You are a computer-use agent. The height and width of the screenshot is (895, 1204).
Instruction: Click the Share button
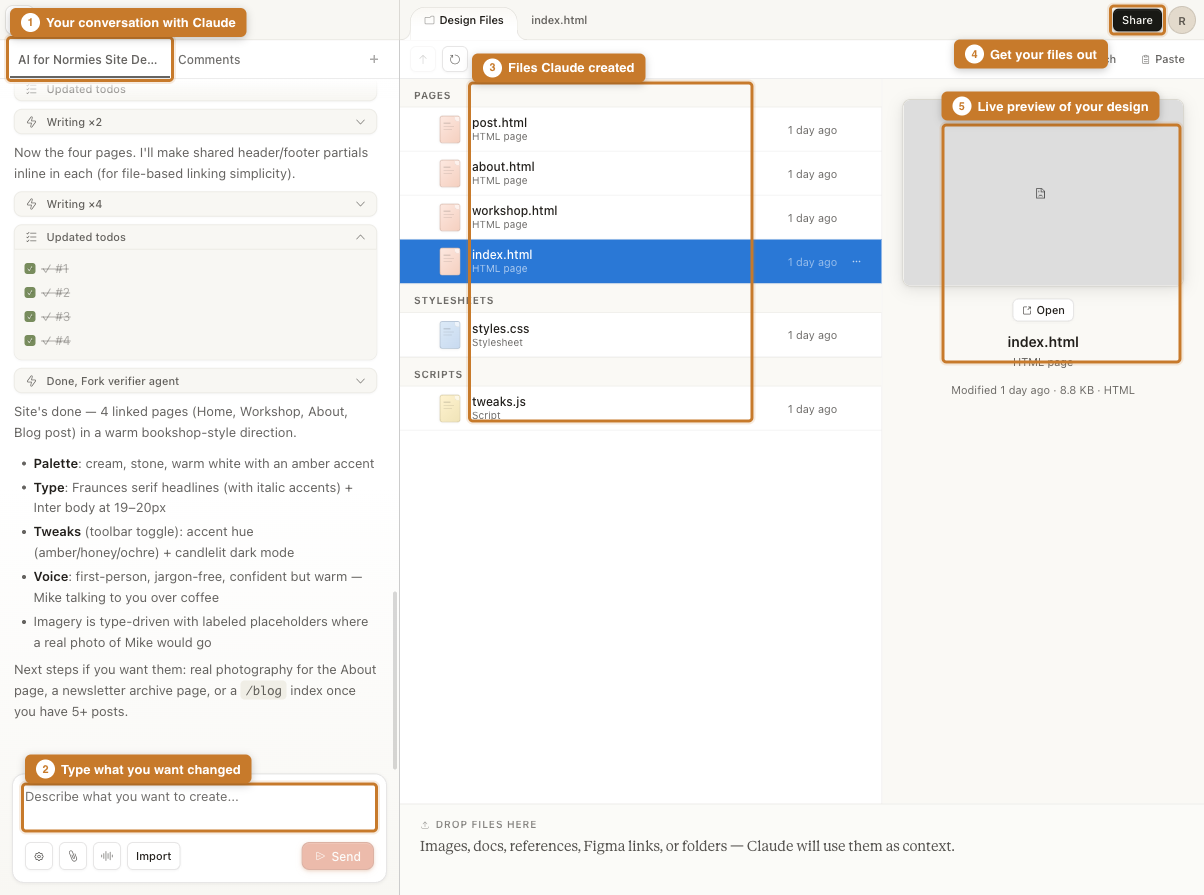(1136, 19)
